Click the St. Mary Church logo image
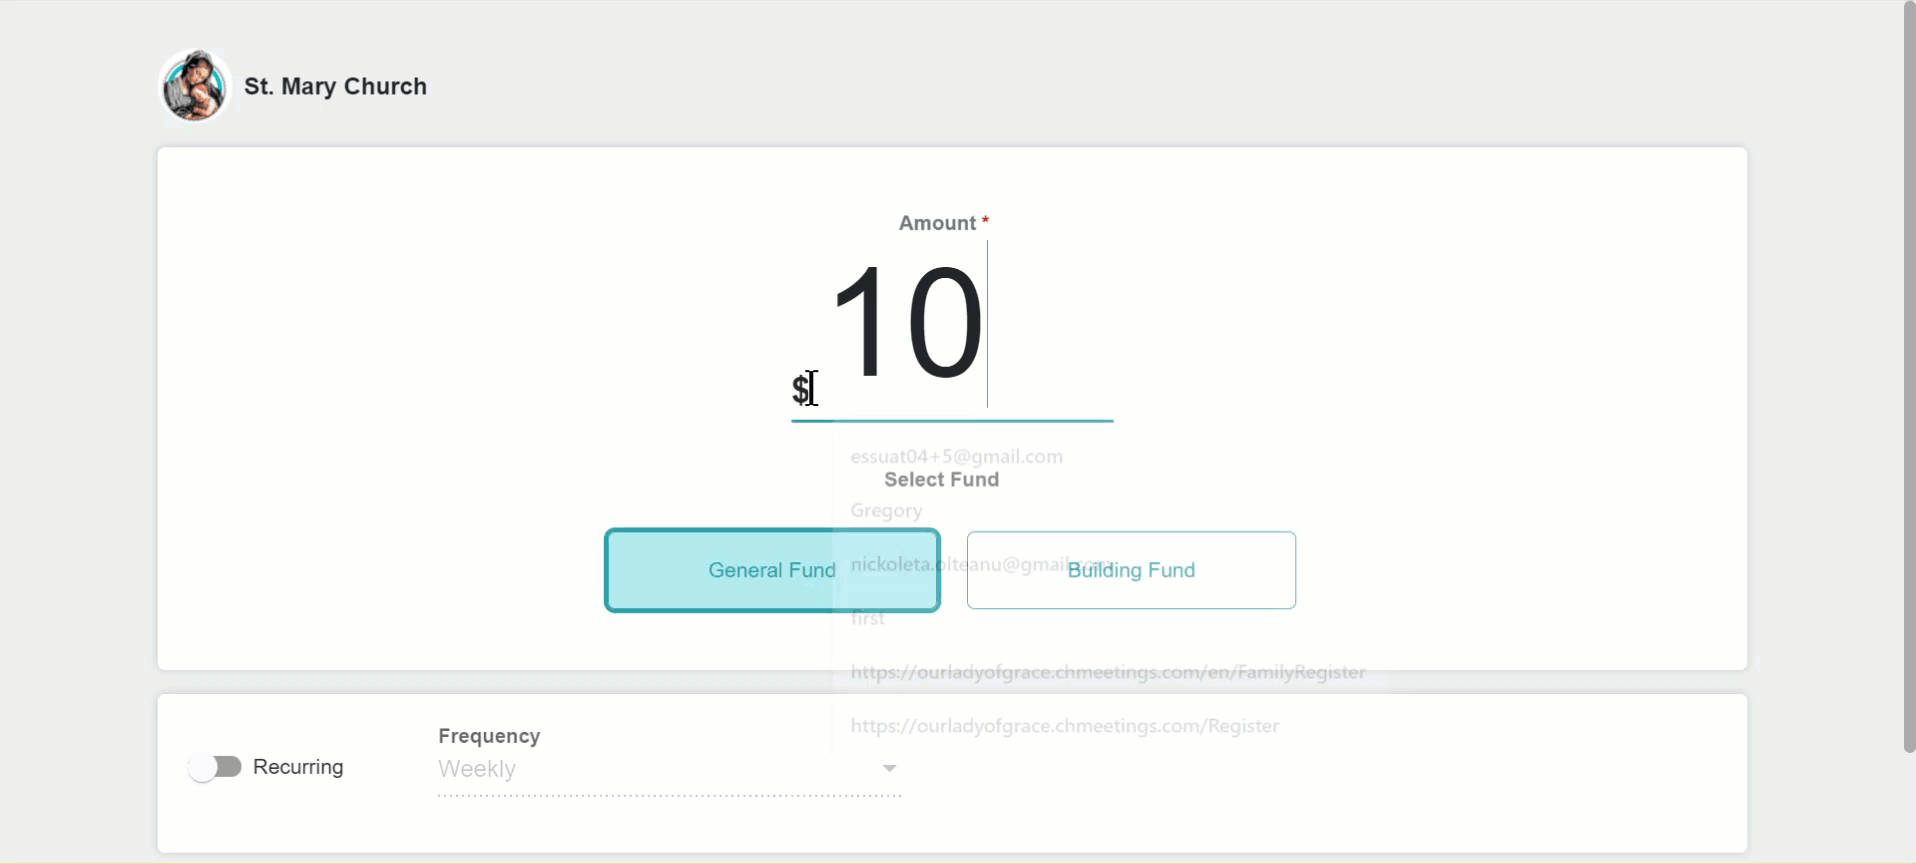 pos(195,86)
